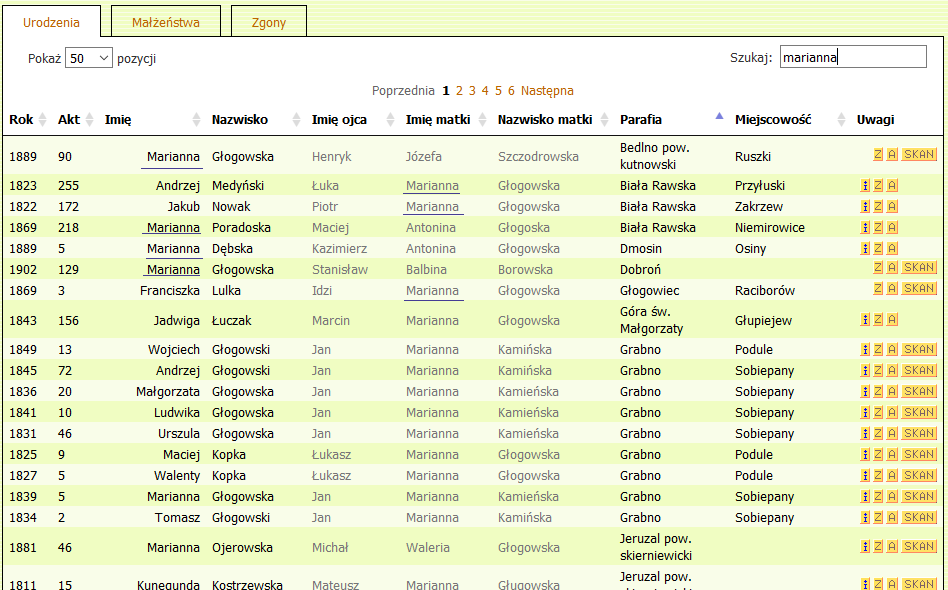Click the Szukaj search input field
Image resolution: width=948 pixels, height=590 pixels.
[852, 58]
